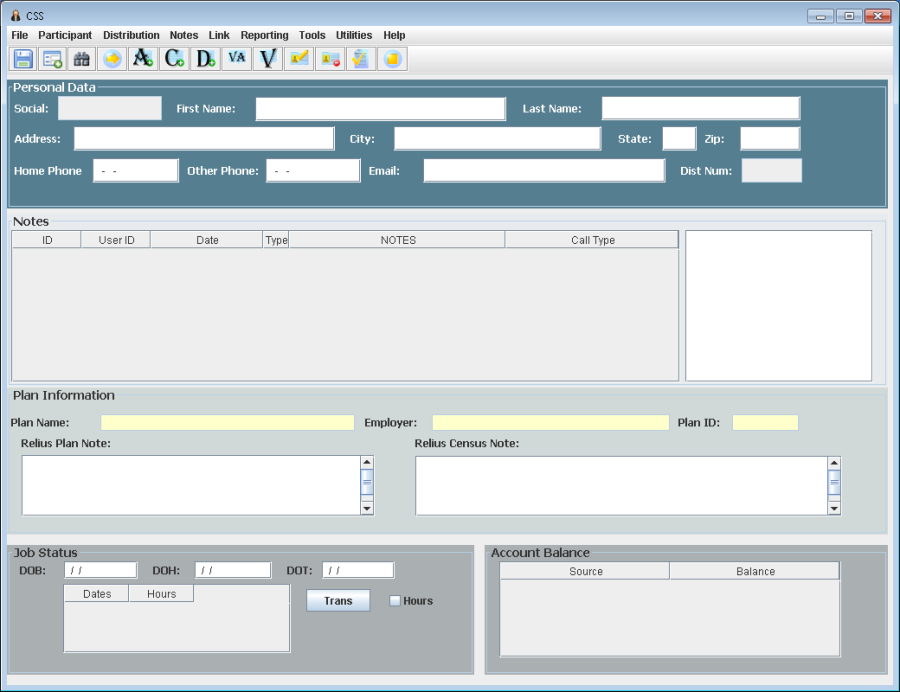
Task: Click the yellow arrow toolbar icon
Action: point(113,59)
